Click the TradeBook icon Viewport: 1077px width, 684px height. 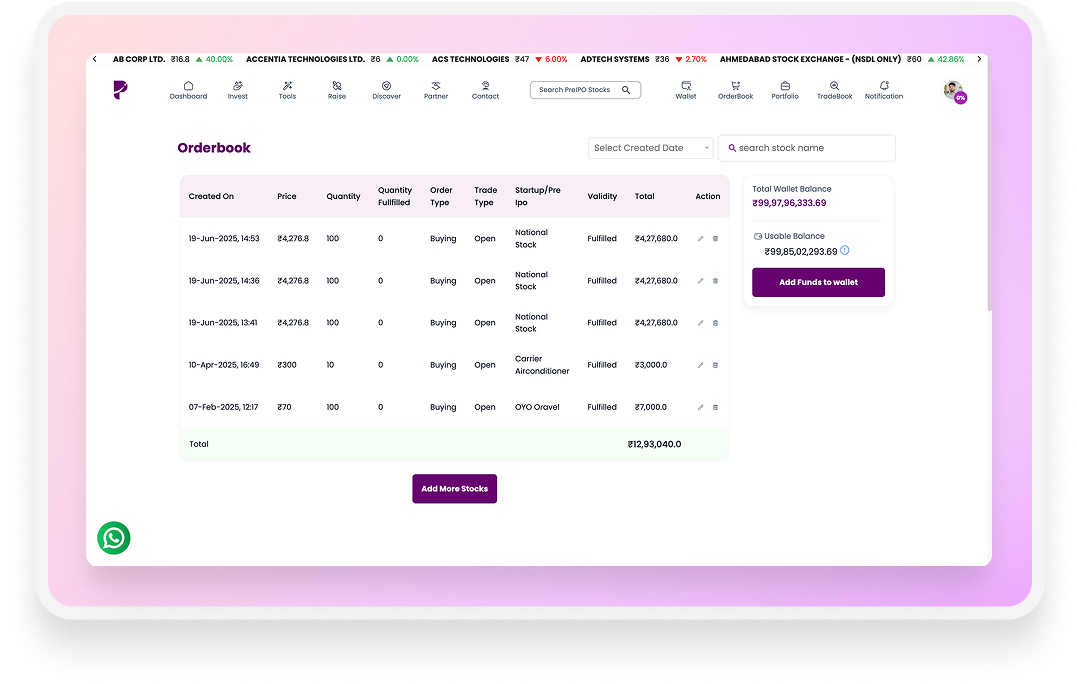pos(835,86)
